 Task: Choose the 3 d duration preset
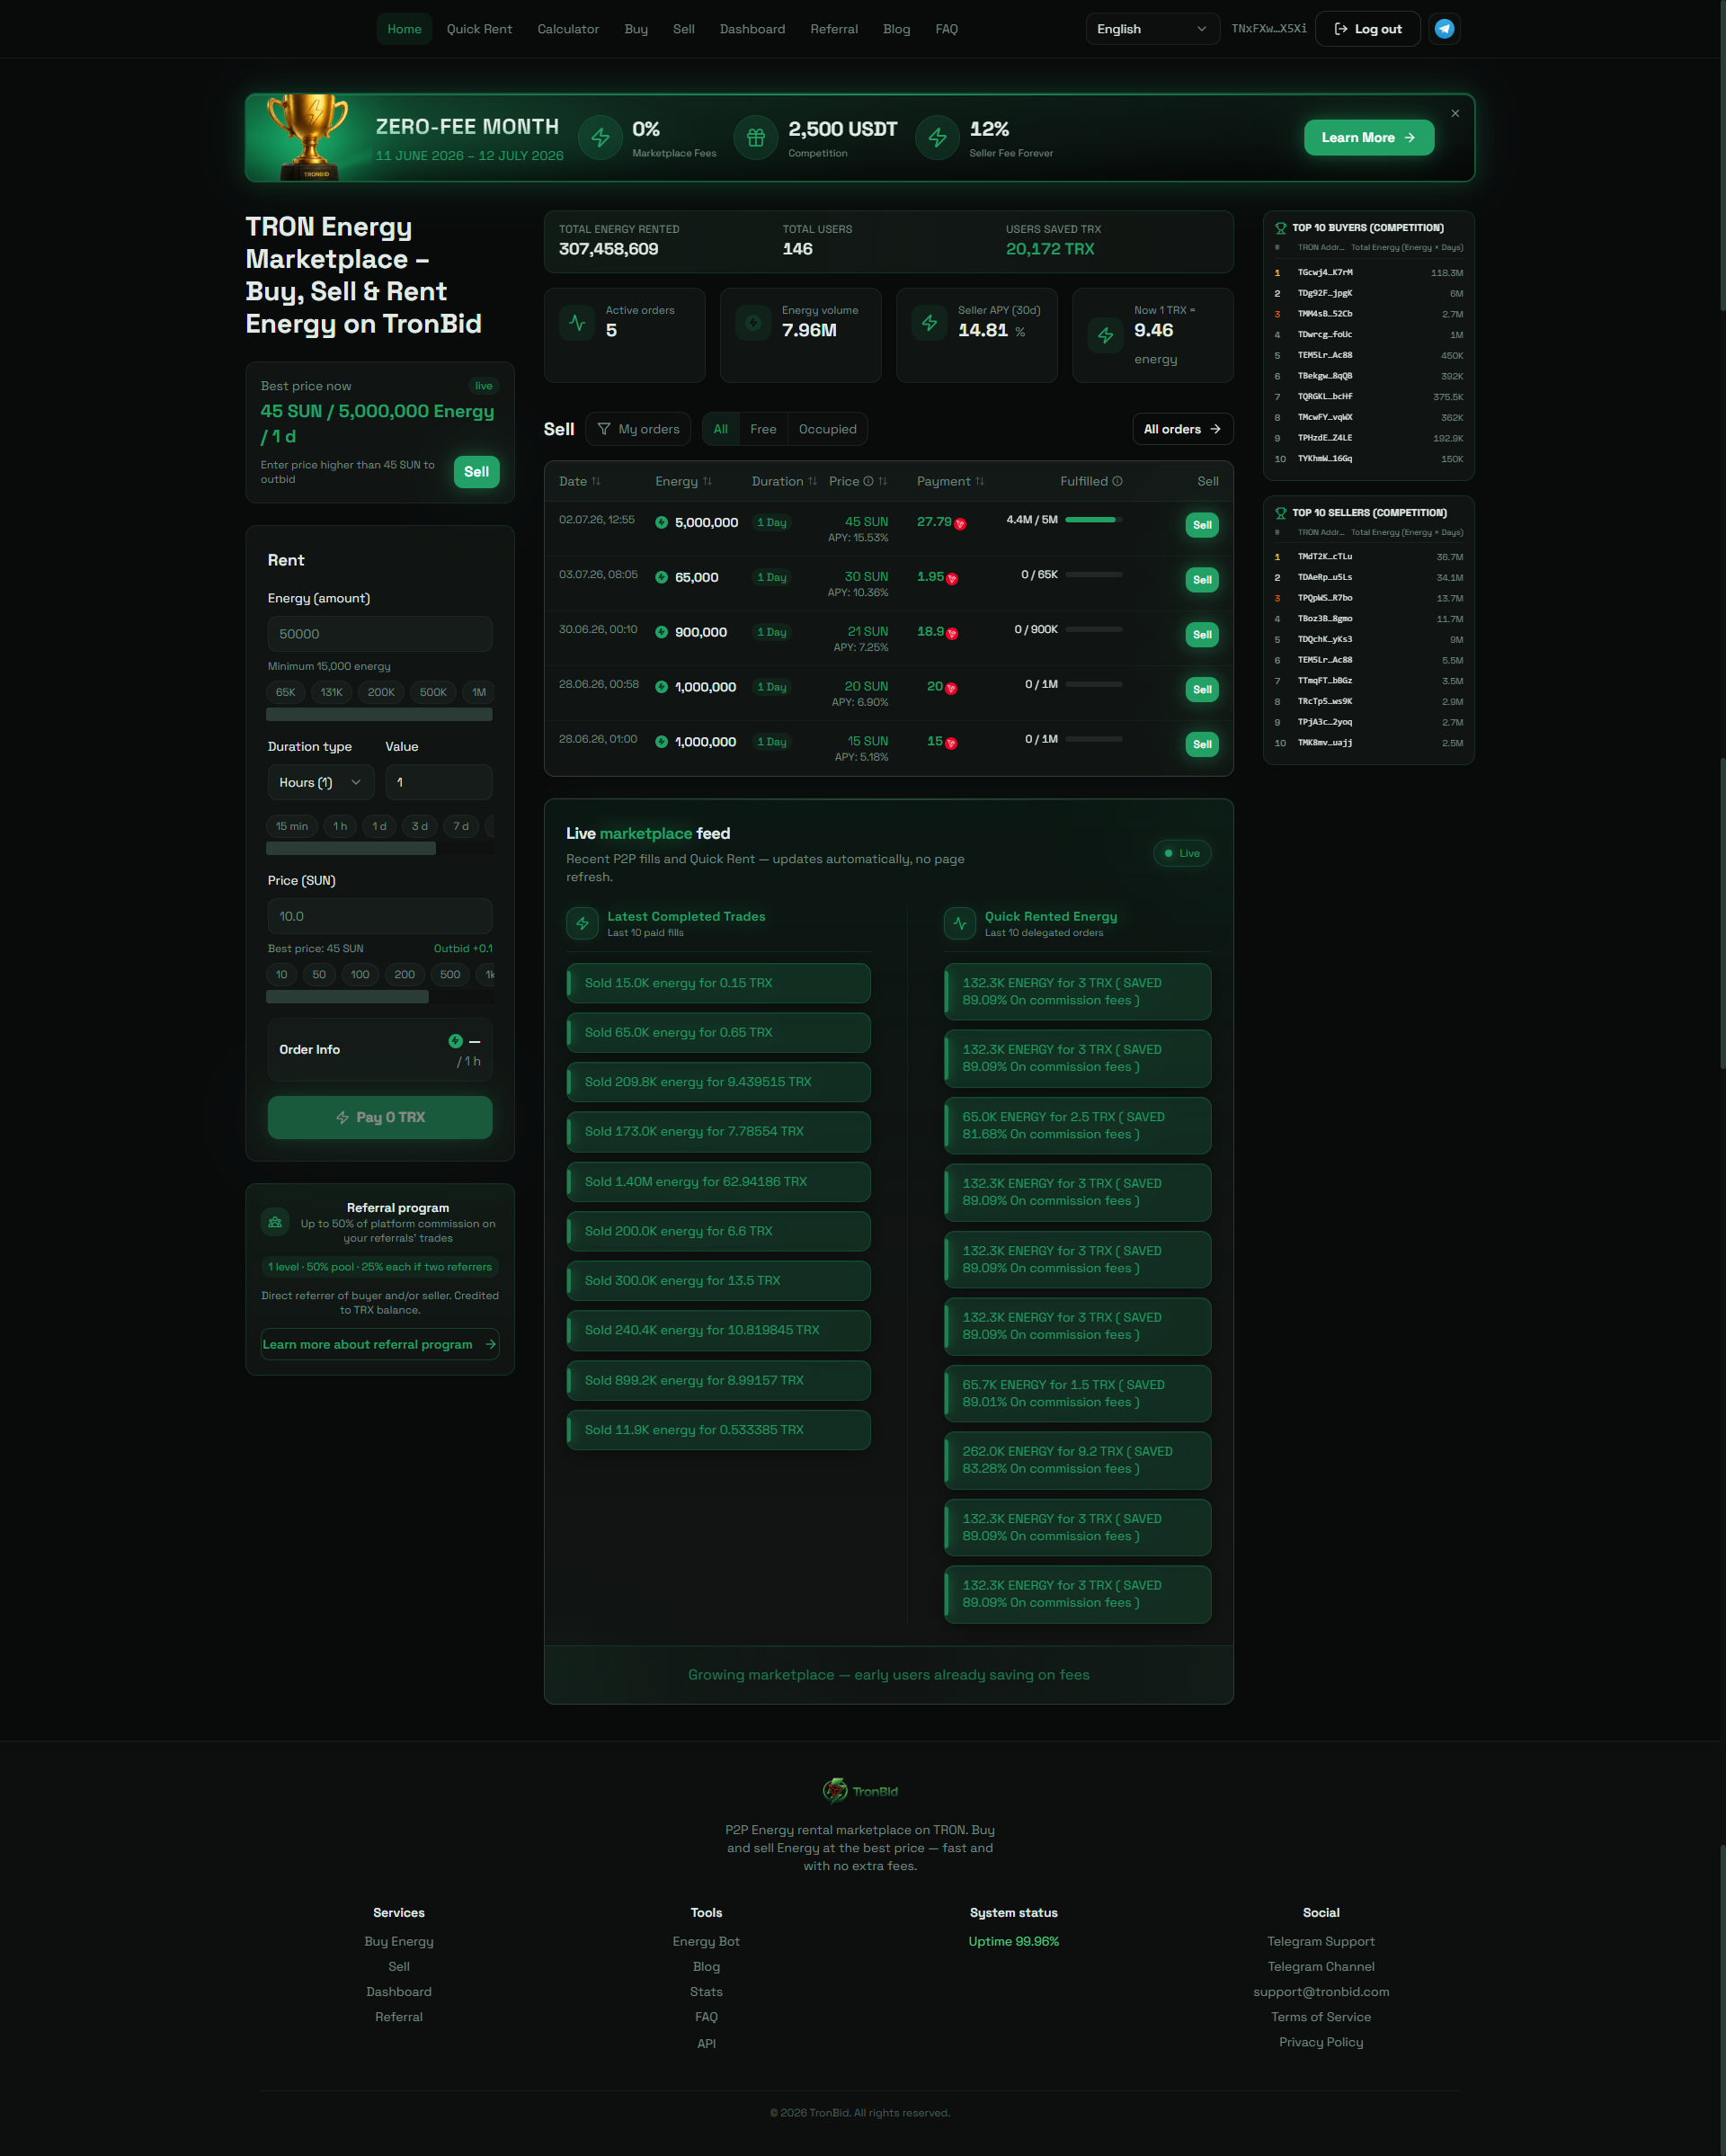pos(420,826)
